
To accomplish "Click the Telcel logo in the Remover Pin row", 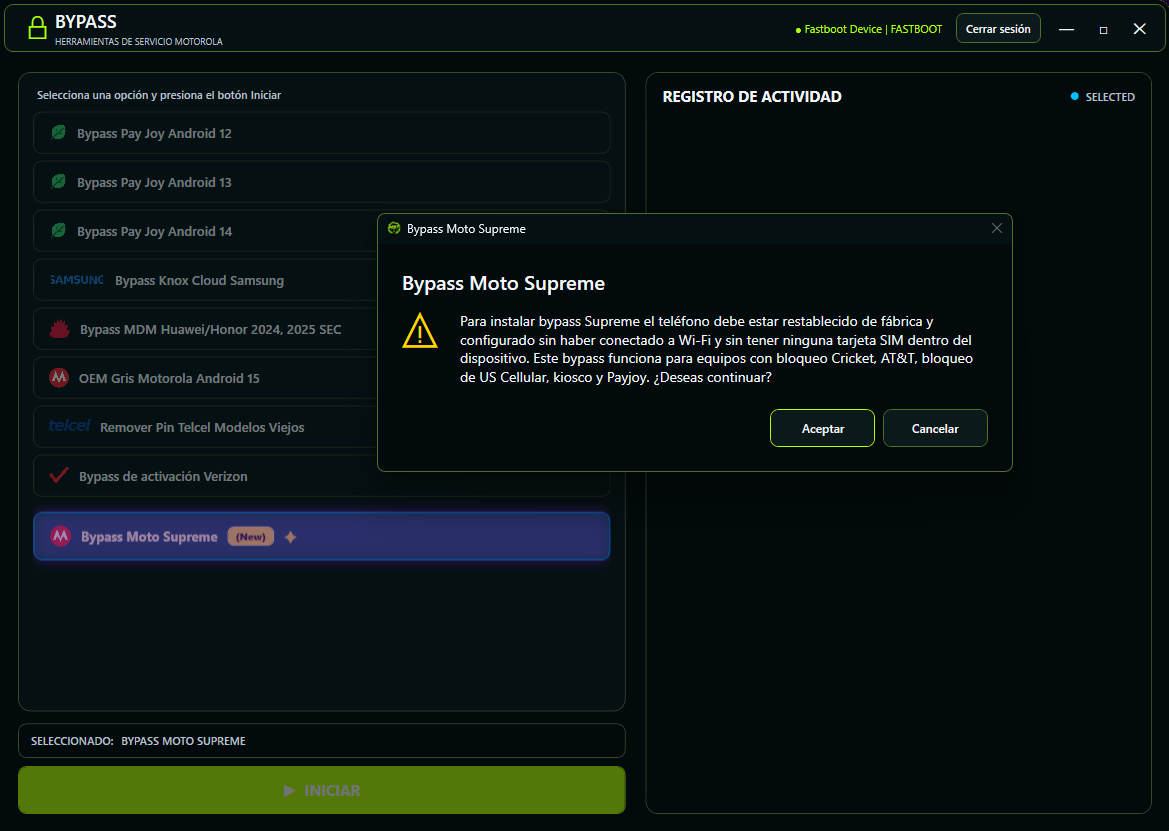I will (69, 426).
